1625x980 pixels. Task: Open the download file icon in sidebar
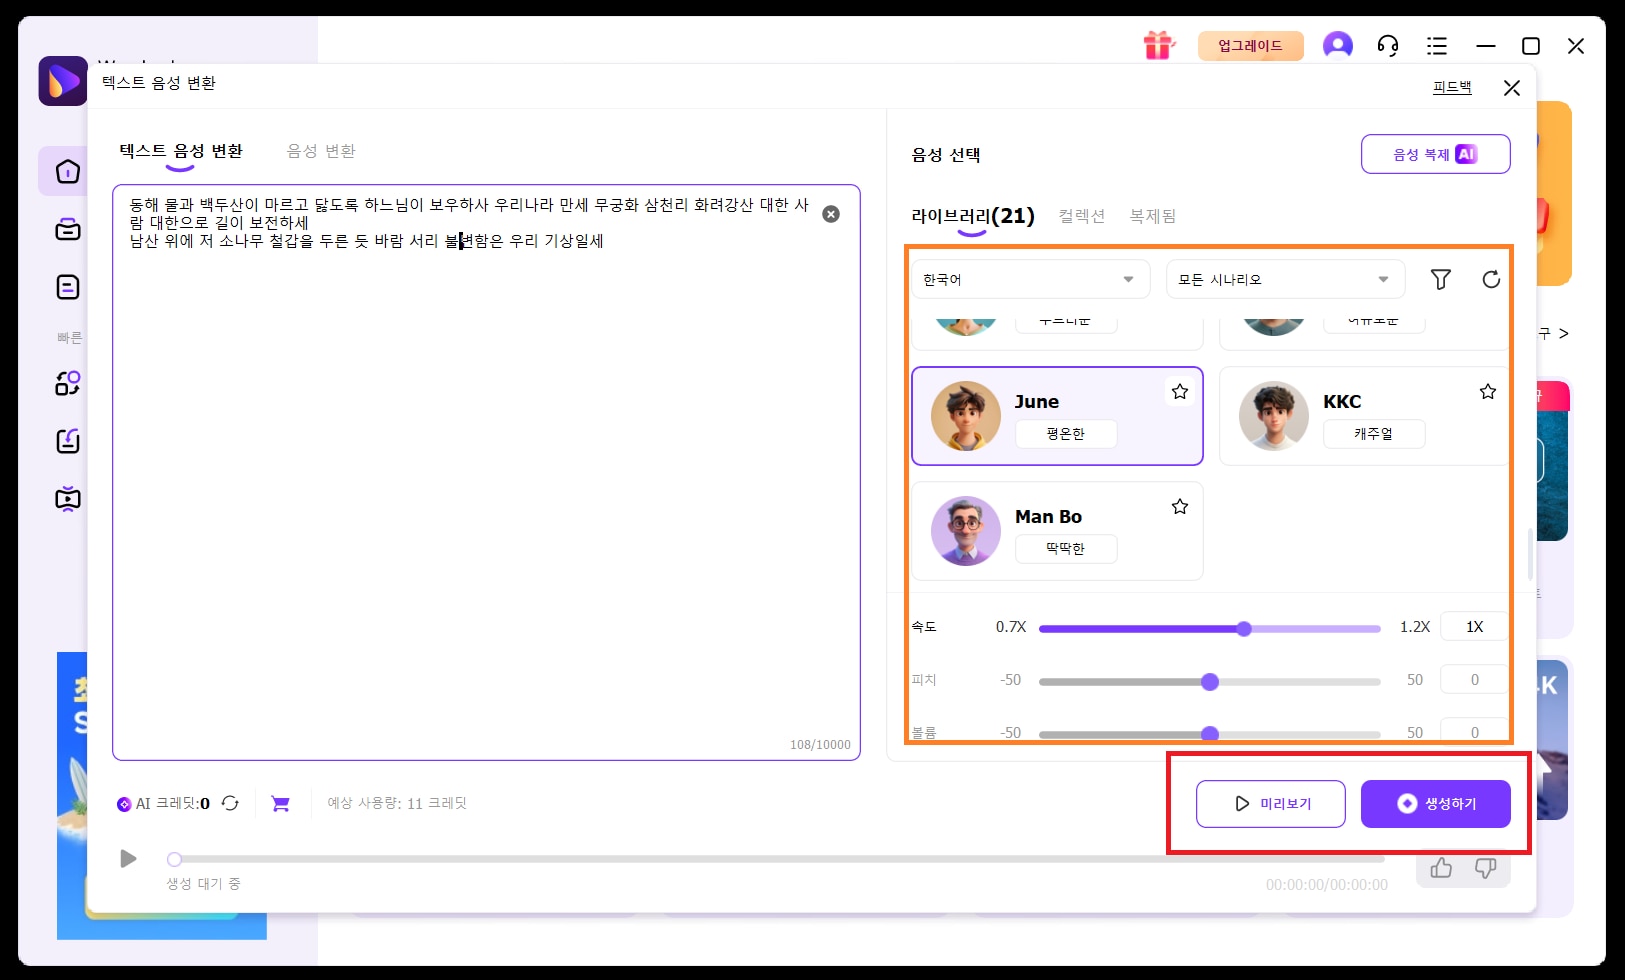tap(68, 441)
